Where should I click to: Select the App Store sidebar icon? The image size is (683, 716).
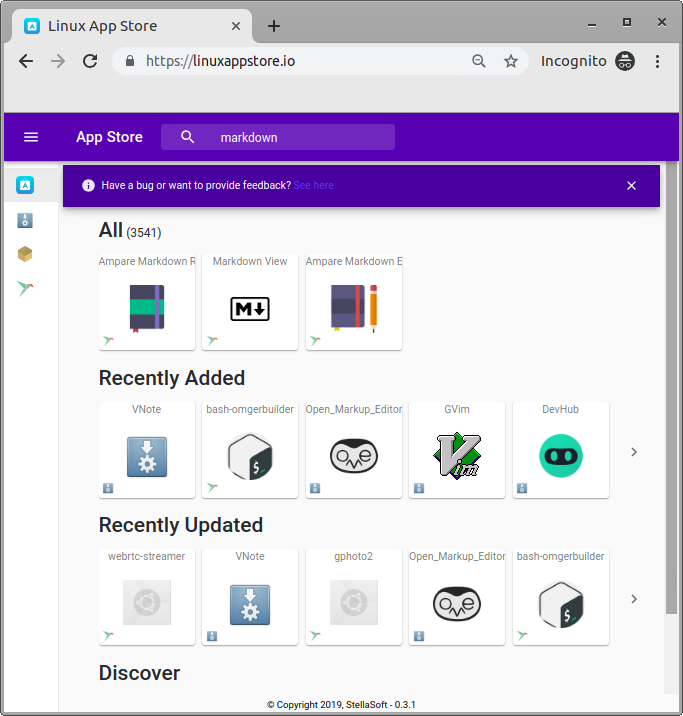click(x=25, y=185)
